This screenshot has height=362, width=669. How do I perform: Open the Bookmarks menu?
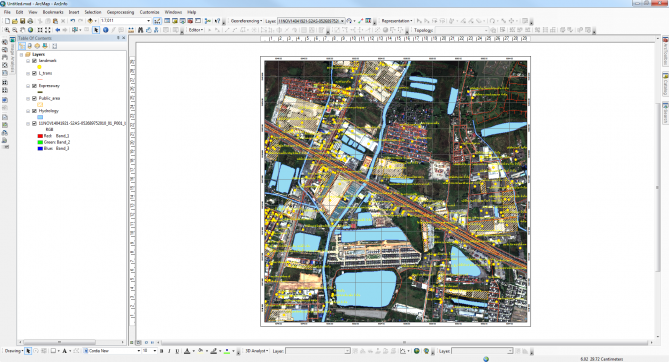pyautogui.click(x=53, y=12)
